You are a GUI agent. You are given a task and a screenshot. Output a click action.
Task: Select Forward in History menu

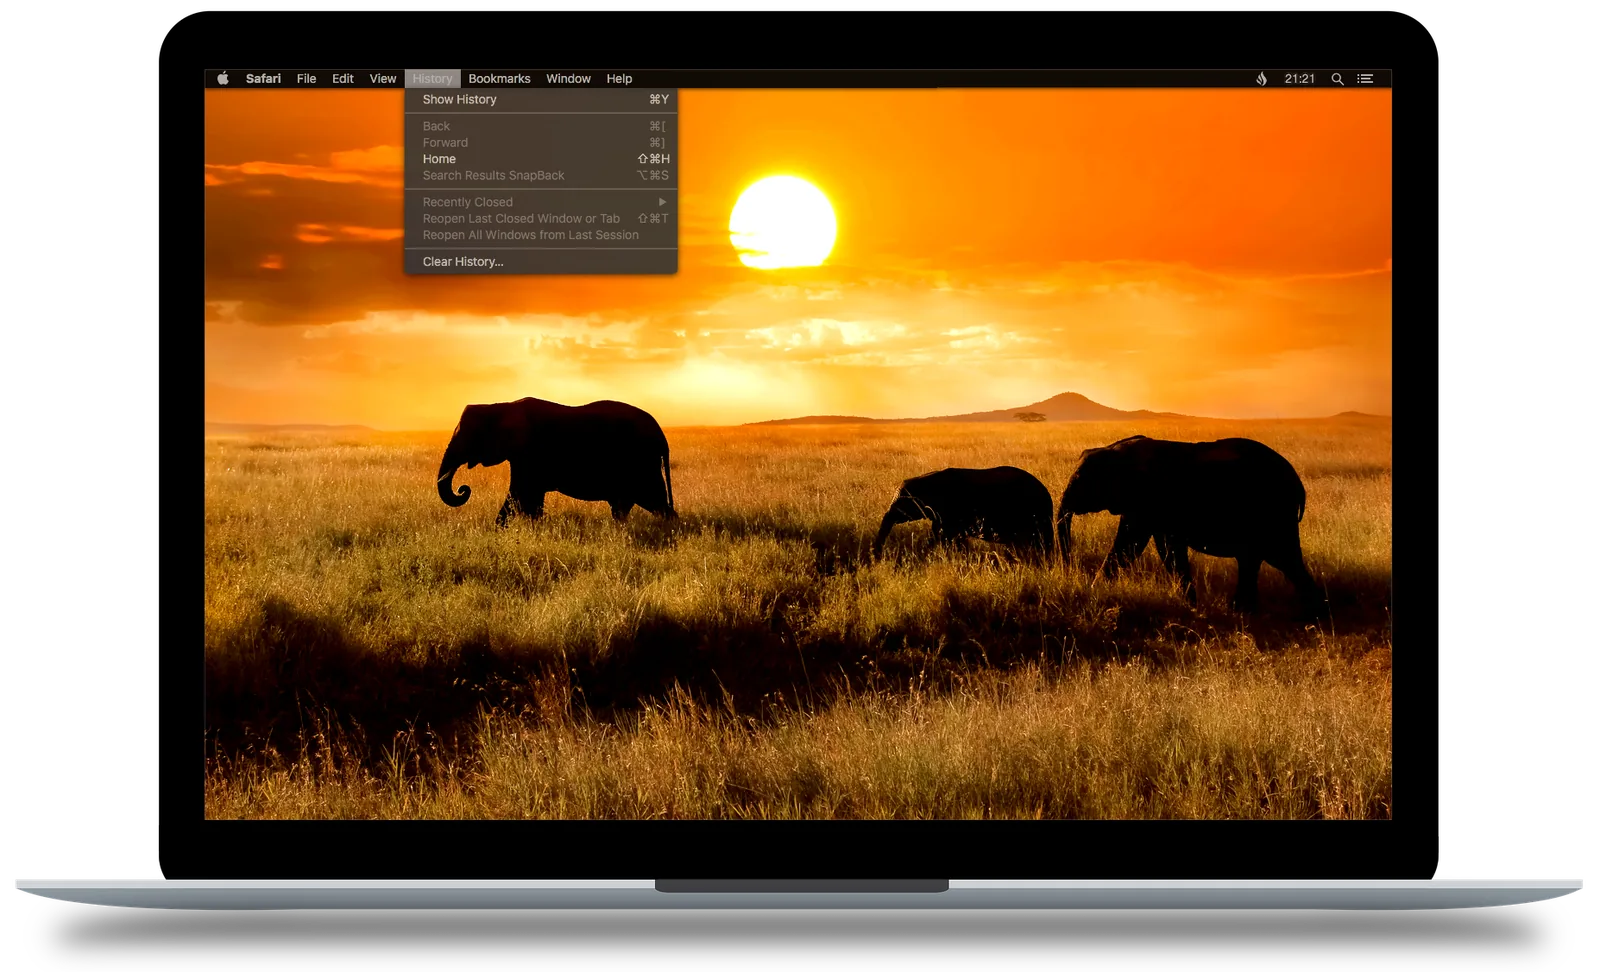[541, 142]
